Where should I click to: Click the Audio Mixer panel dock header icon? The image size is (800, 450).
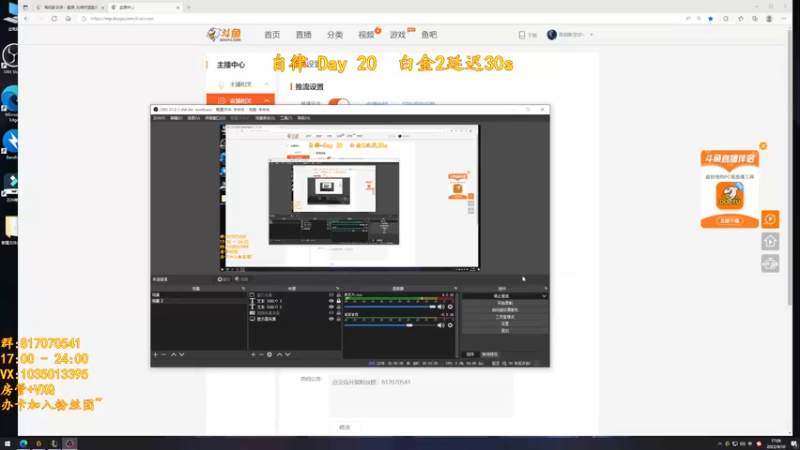(x=456, y=288)
